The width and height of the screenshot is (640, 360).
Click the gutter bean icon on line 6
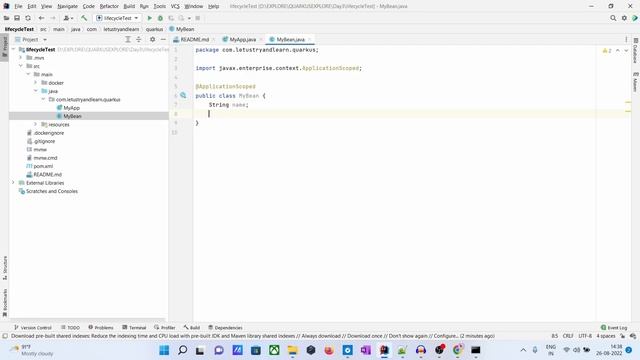[x=183, y=96]
